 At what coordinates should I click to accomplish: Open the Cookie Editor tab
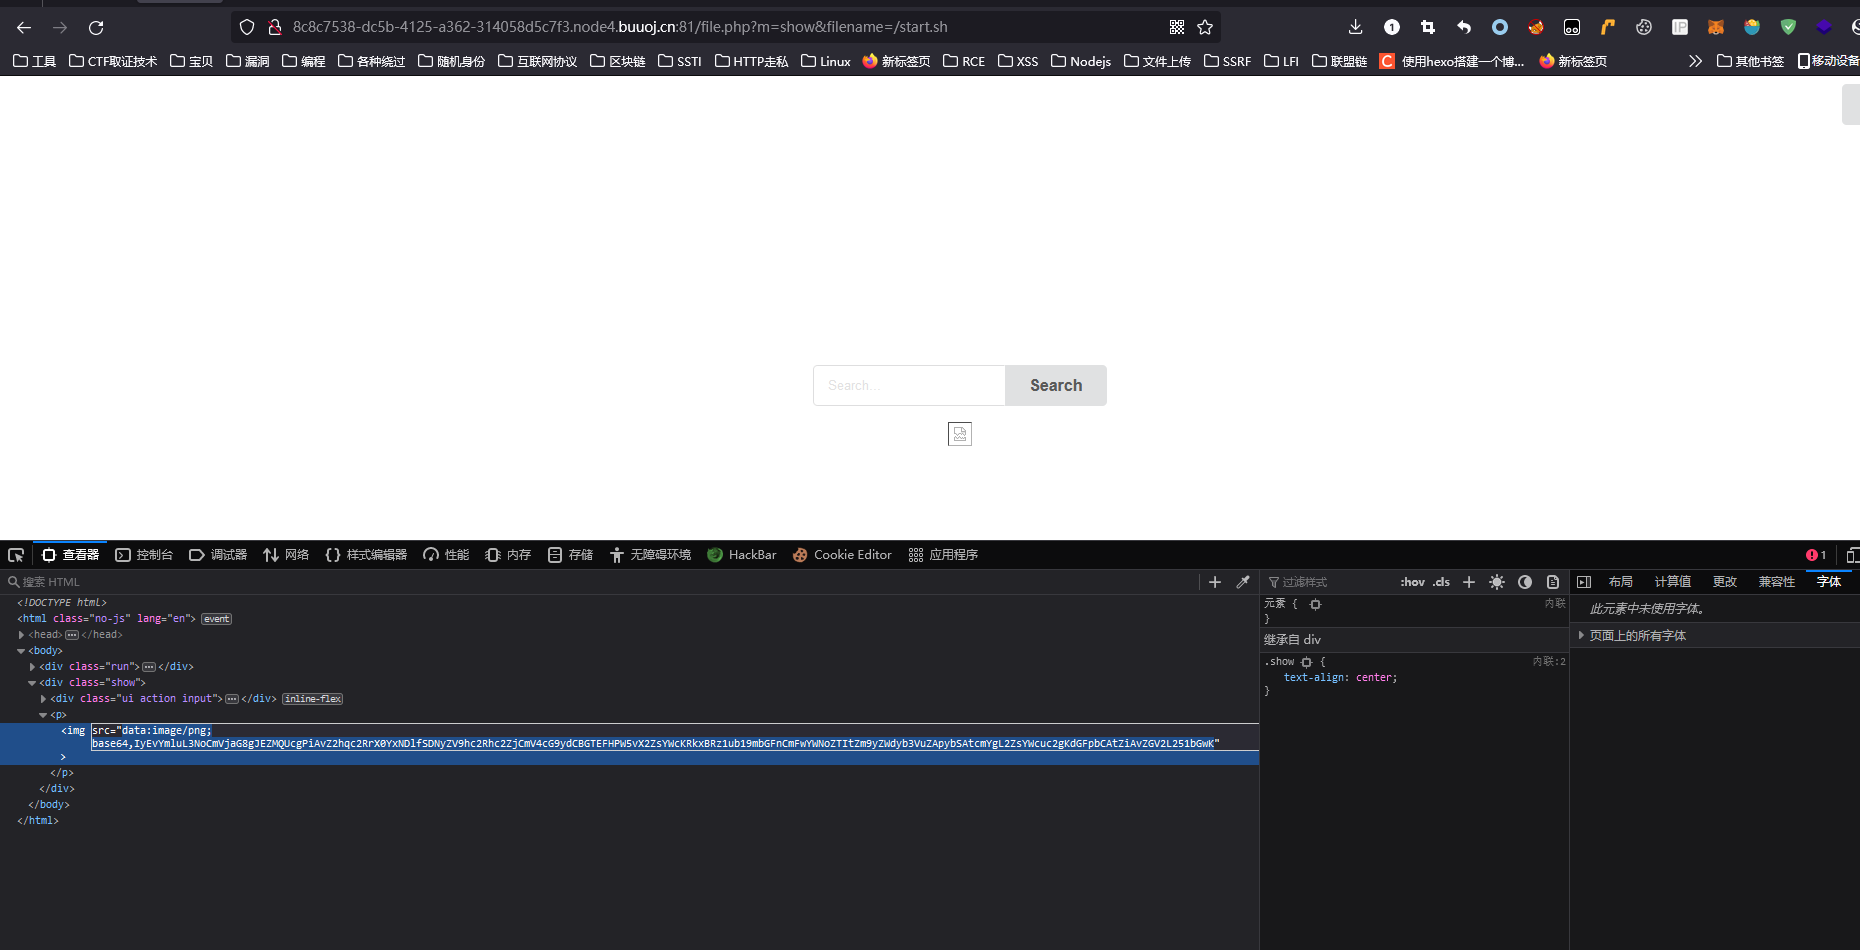click(842, 555)
